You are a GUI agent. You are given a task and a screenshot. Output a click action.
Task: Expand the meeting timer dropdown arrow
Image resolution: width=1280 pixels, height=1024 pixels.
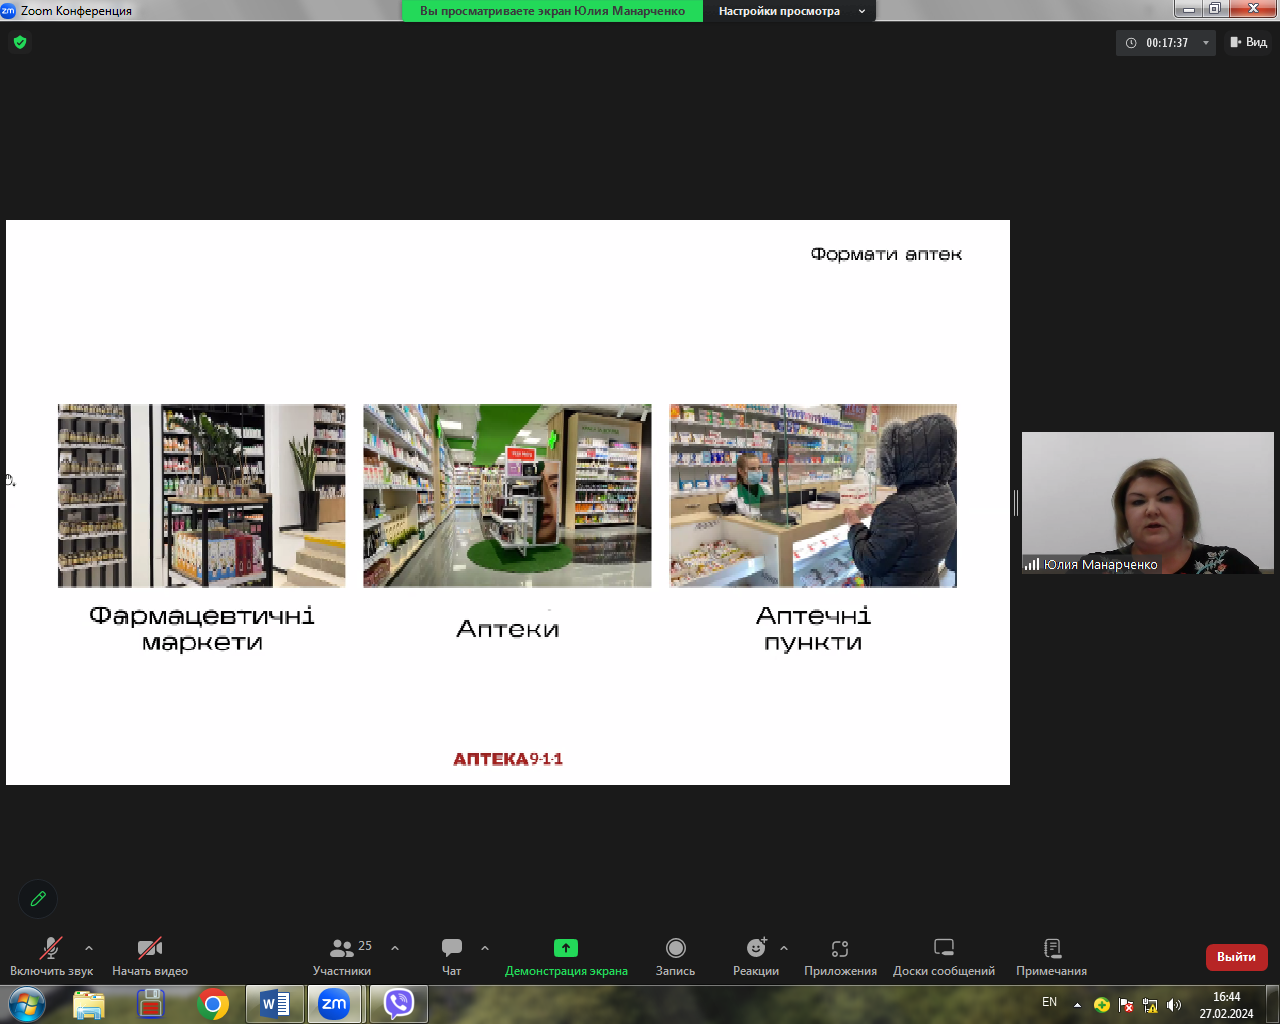1206,43
